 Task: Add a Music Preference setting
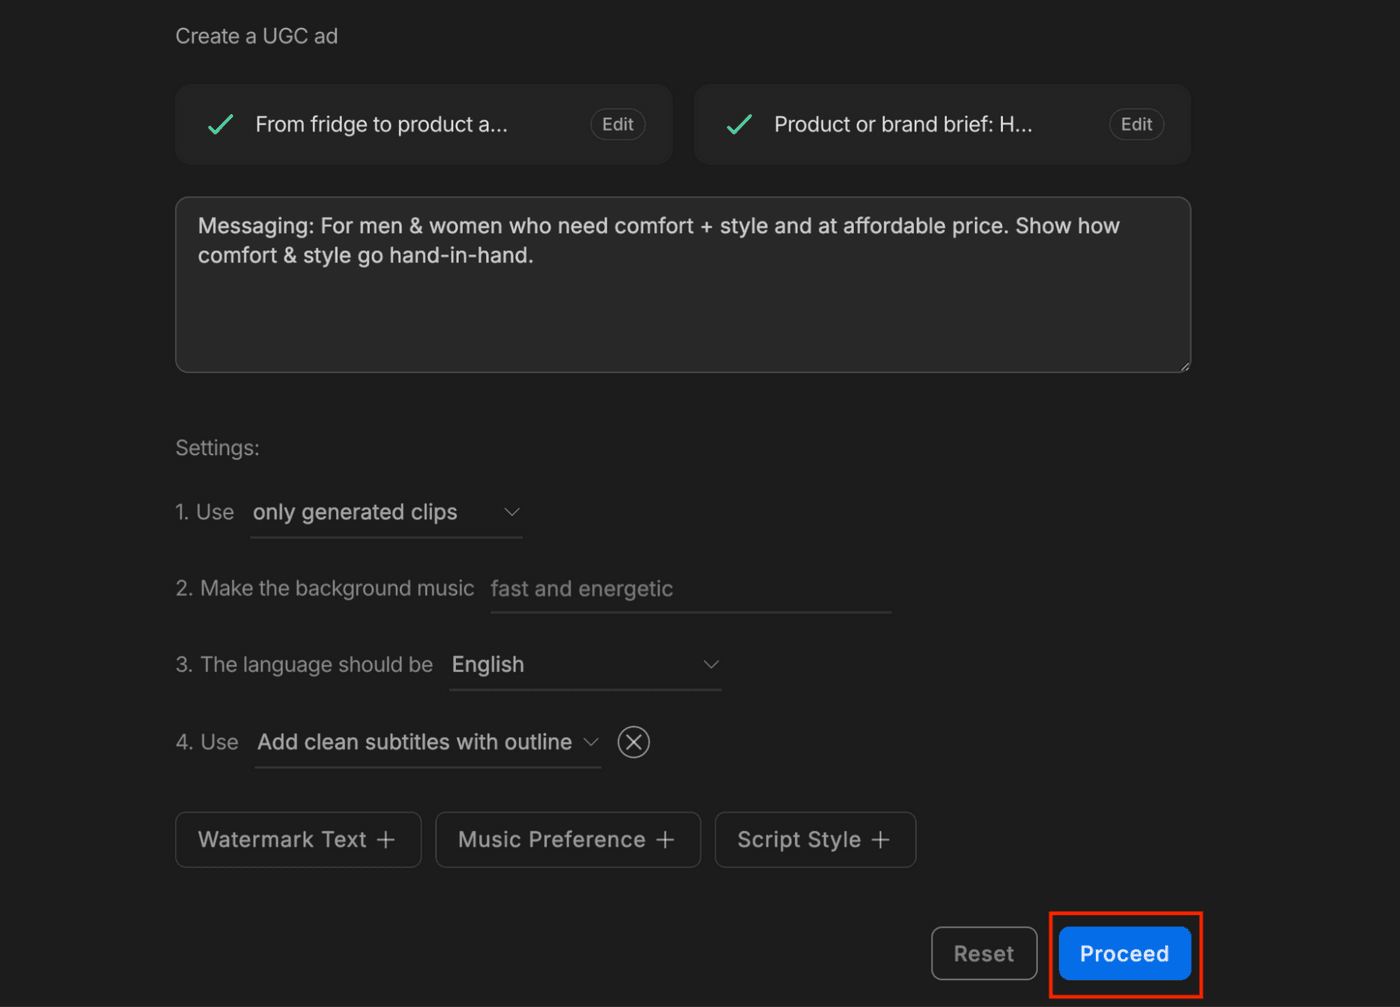click(x=567, y=840)
